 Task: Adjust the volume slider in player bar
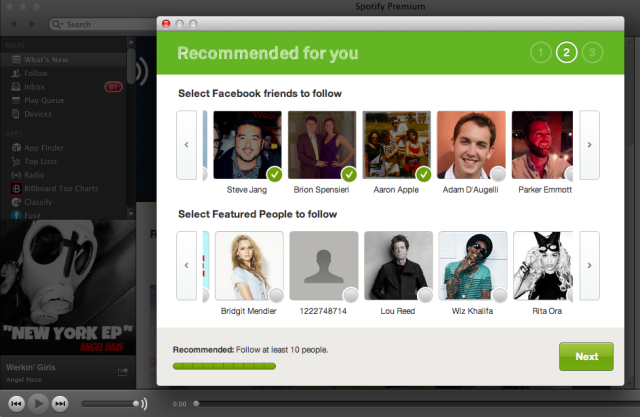click(x=110, y=404)
